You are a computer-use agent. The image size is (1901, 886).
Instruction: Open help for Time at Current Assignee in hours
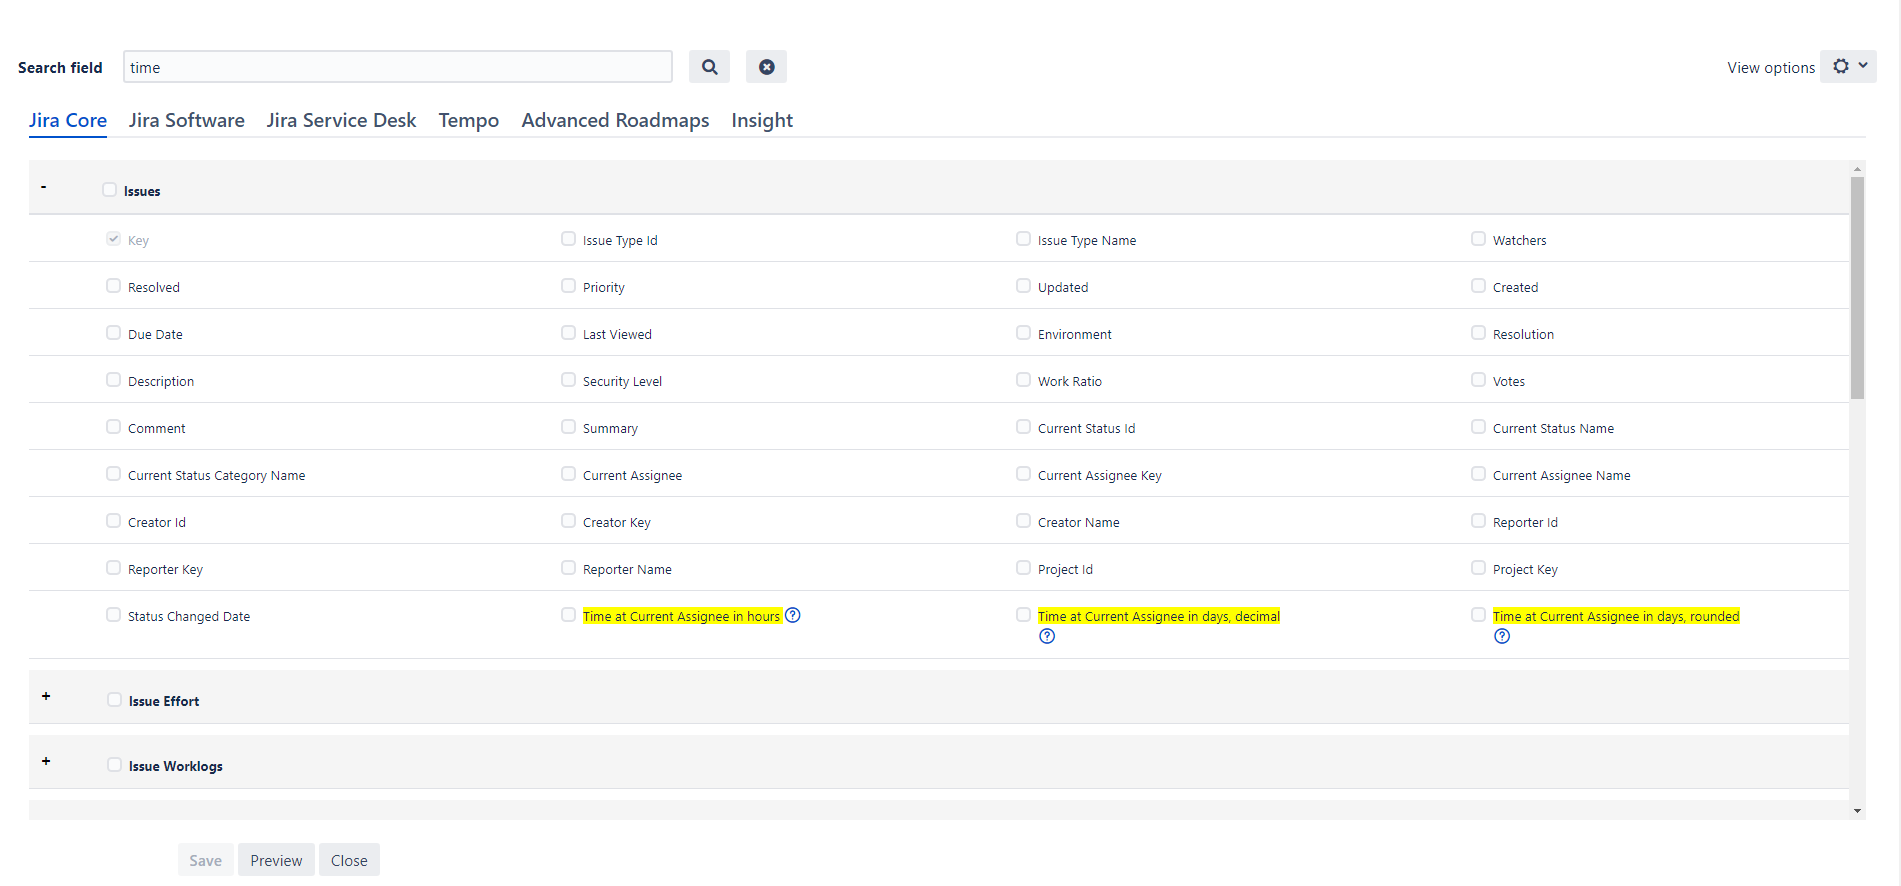coord(793,615)
